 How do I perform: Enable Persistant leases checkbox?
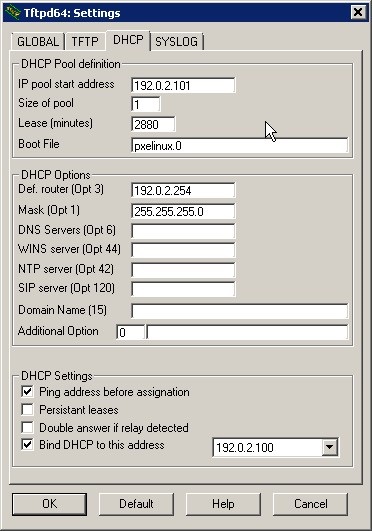tap(27, 409)
